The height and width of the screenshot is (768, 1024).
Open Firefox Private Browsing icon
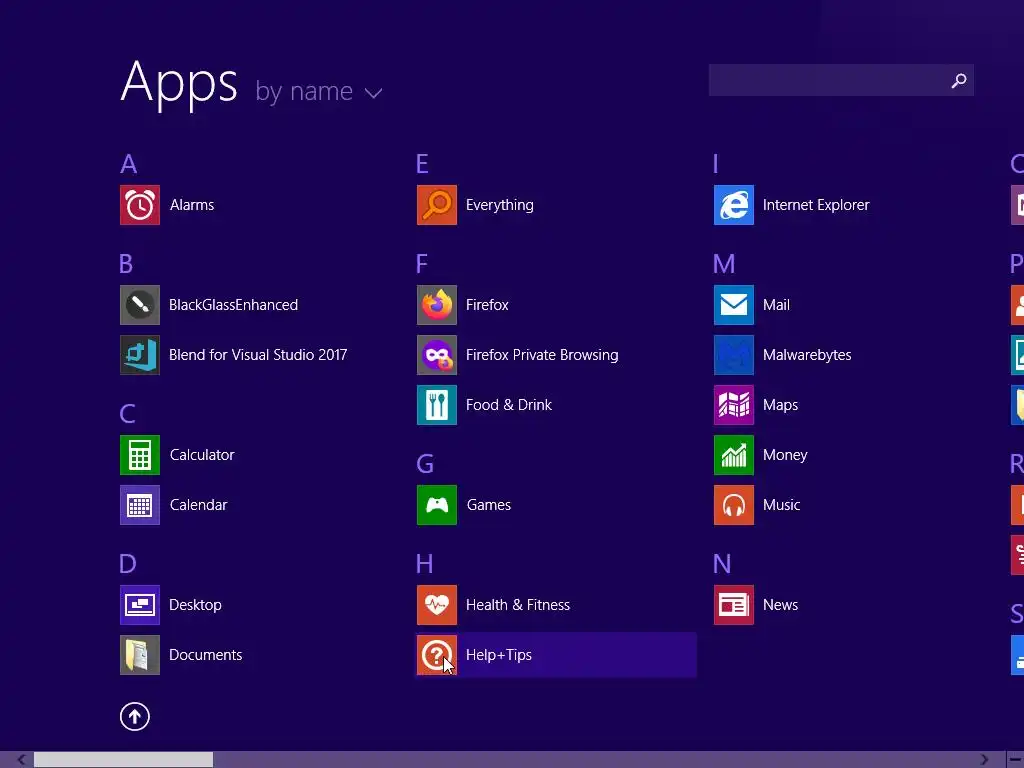(x=437, y=355)
